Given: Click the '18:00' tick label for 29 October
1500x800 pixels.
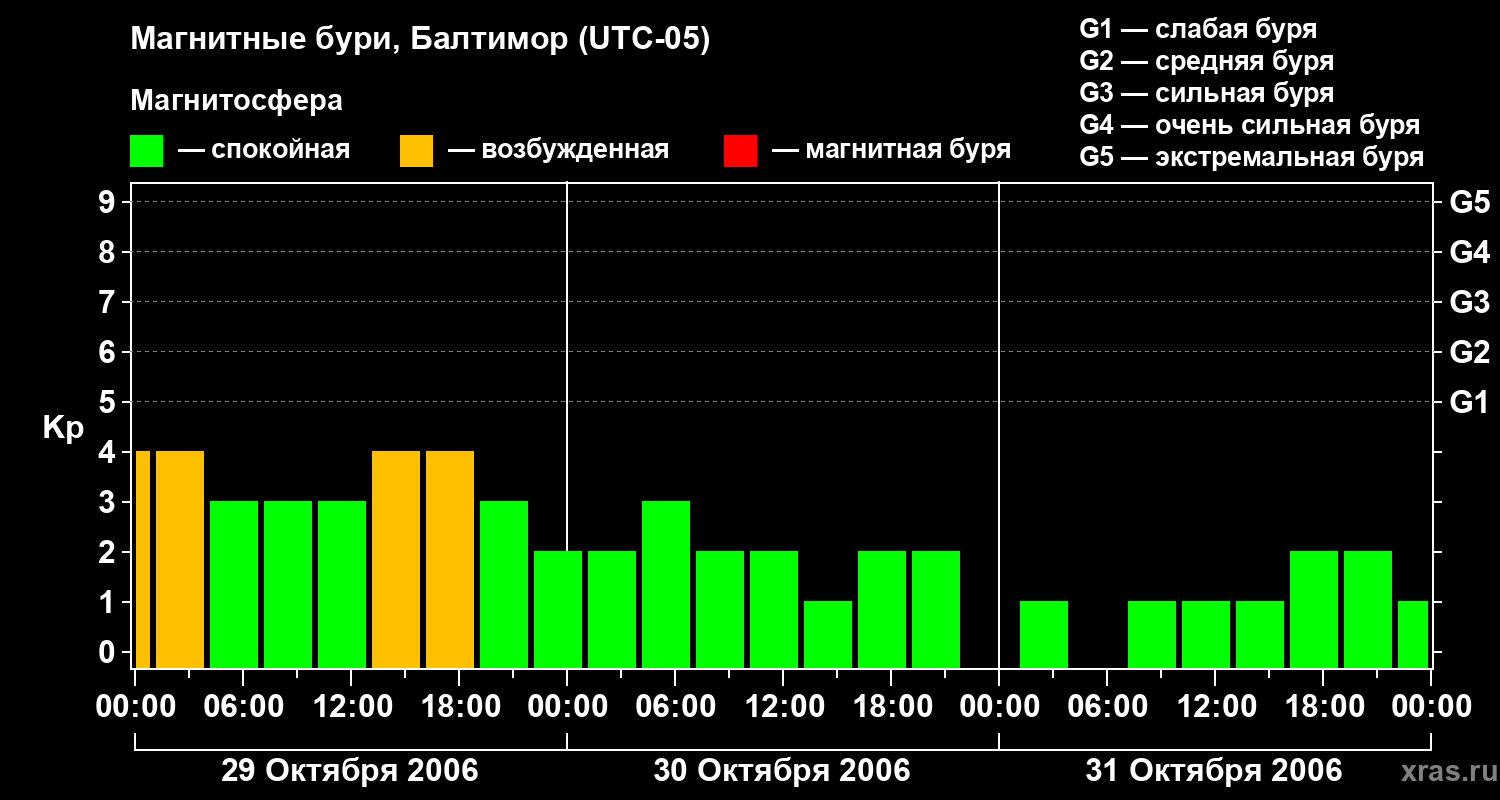Looking at the screenshot, I should 459,707.
